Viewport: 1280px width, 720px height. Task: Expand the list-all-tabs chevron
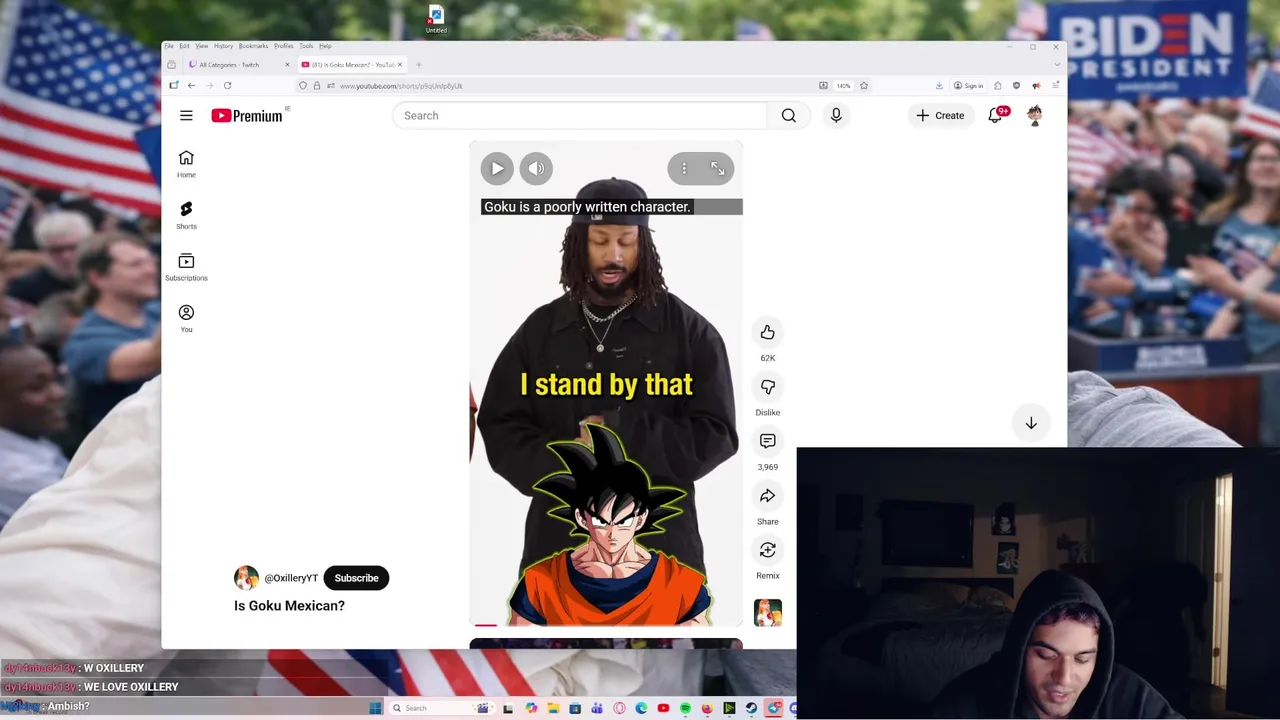coord(1057,65)
